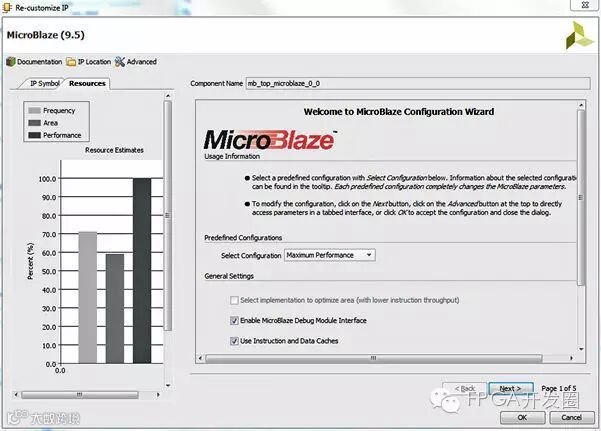Click down arrow of wizard page scrollbar
This screenshot has width=601, height=431.
[x=581, y=349]
